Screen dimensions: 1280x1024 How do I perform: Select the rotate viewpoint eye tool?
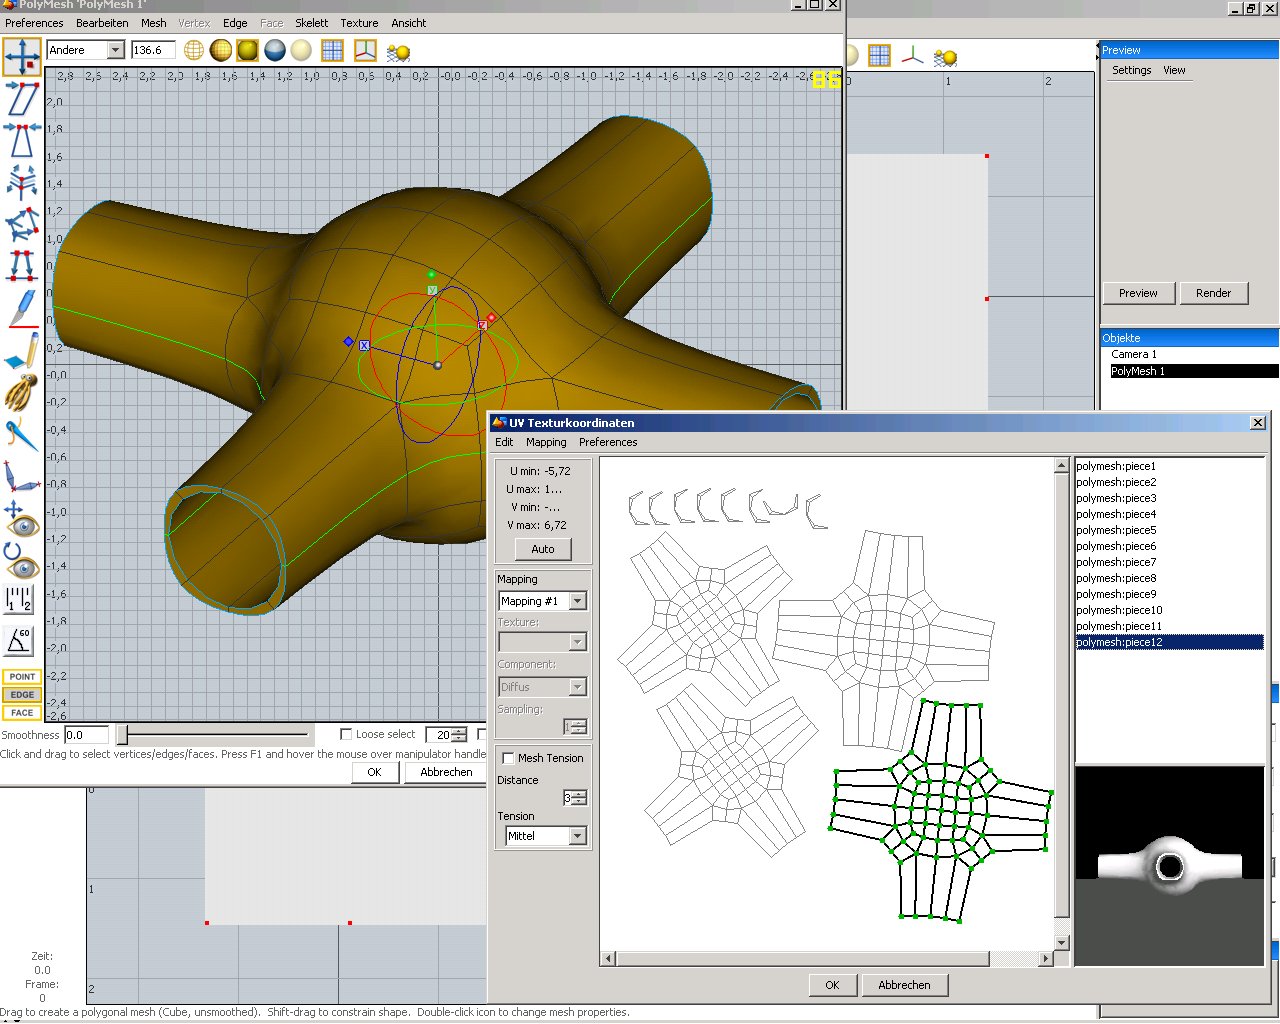pyautogui.click(x=22, y=560)
